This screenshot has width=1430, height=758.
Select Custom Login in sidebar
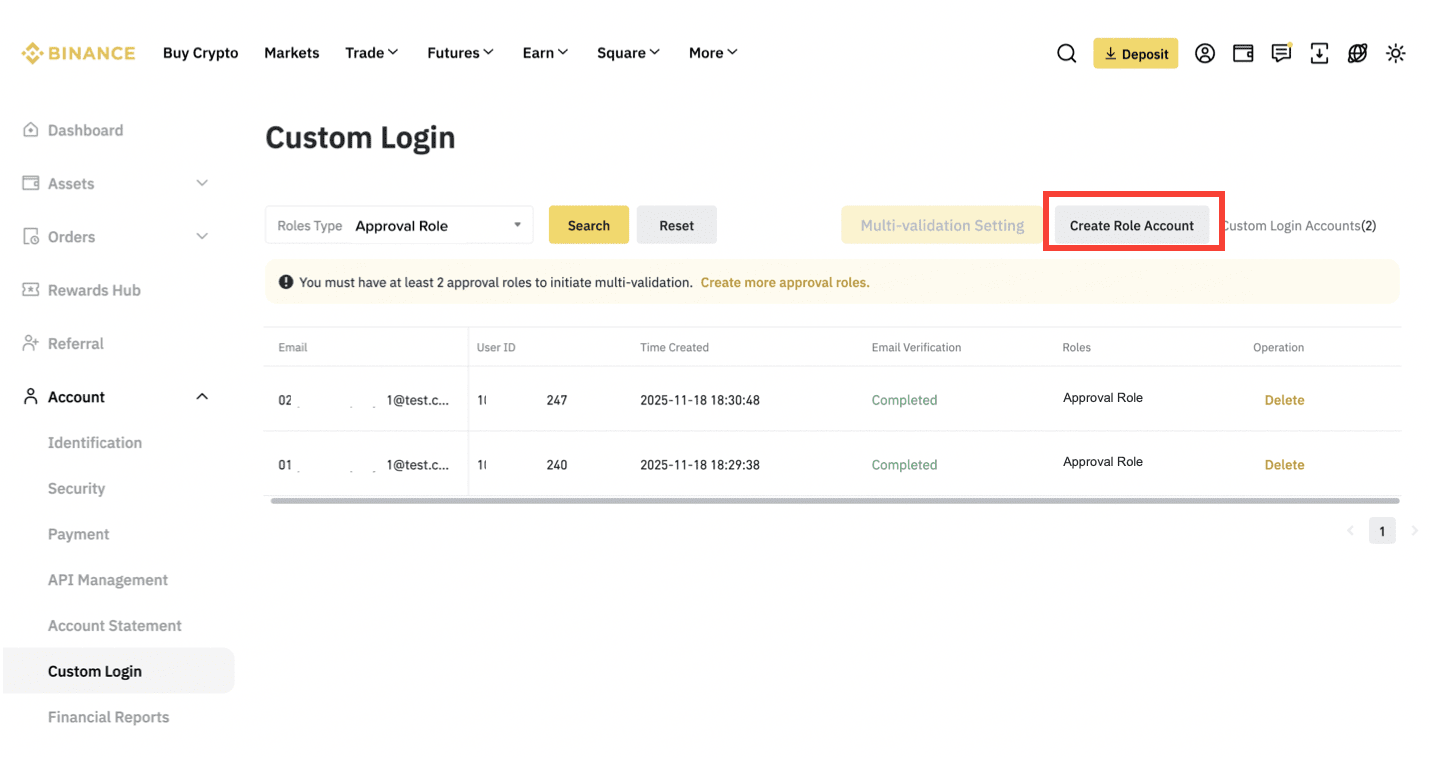[x=119, y=671]
